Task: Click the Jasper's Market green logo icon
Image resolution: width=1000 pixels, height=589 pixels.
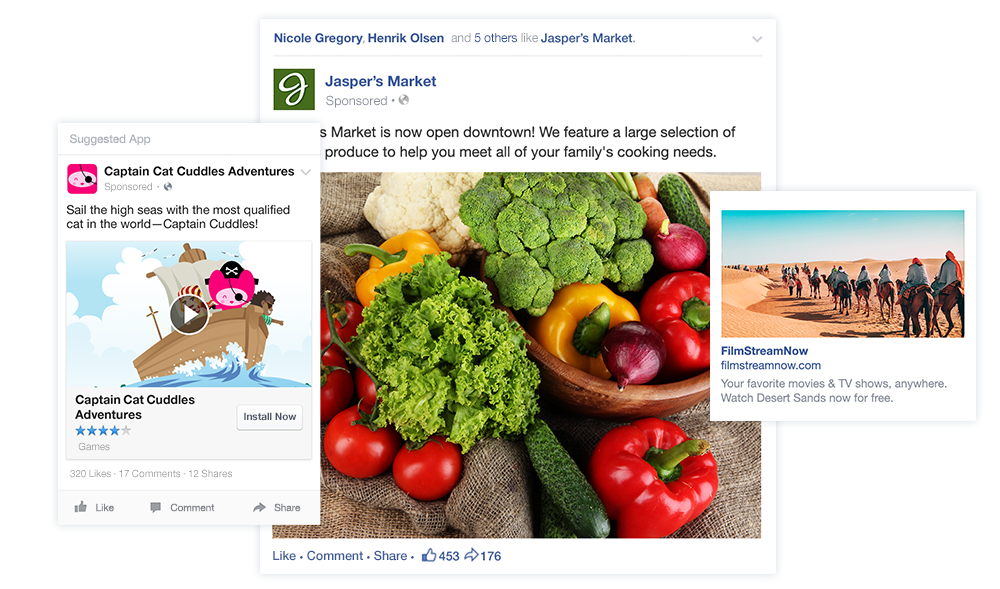Action: pyautogui.click(x=294, y=89)
